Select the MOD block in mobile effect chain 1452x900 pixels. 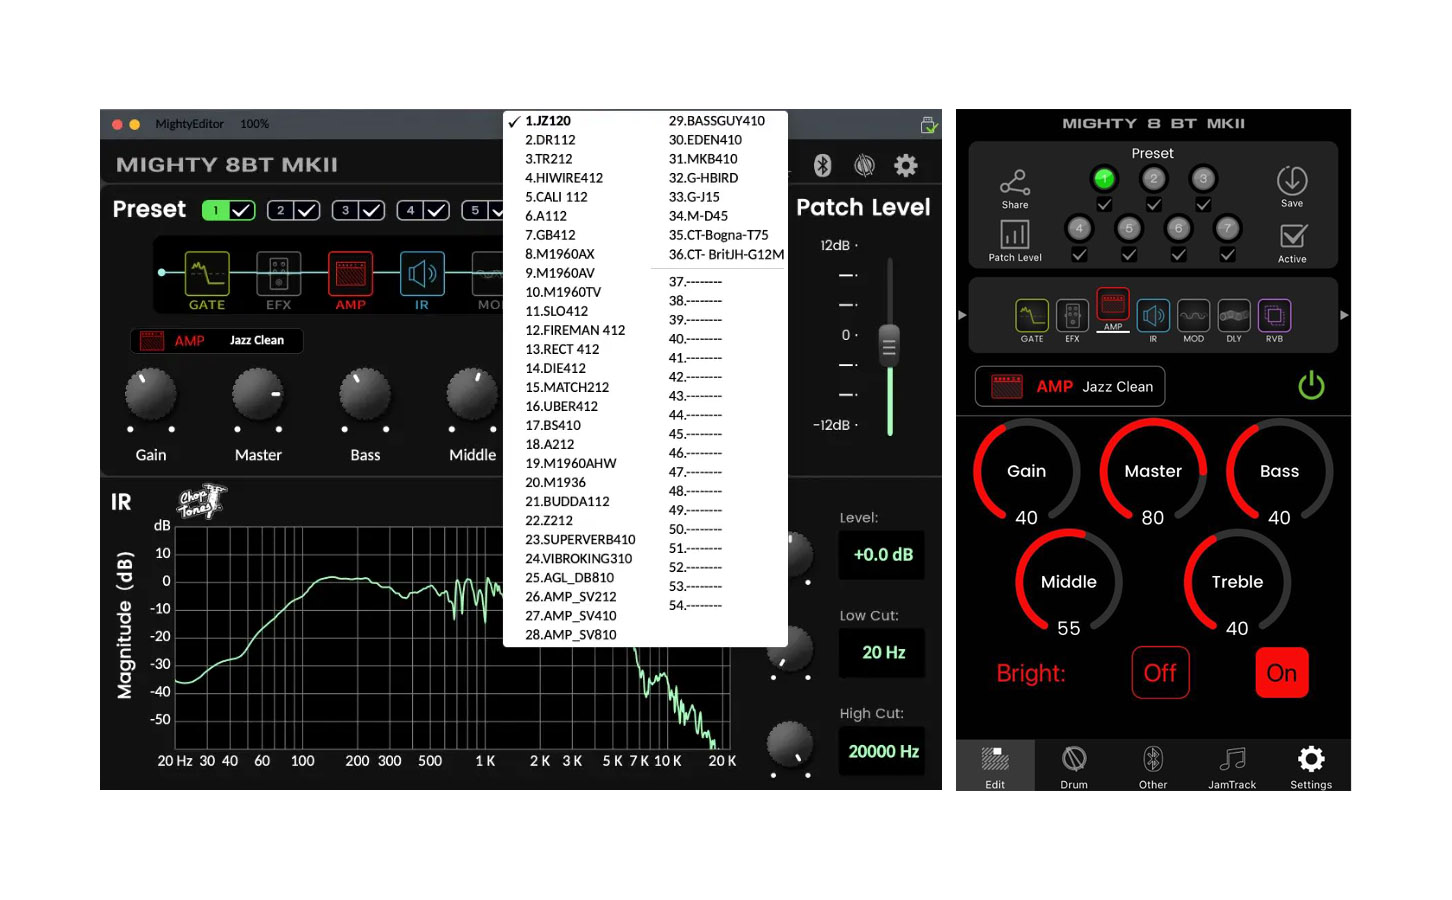pos(1194,316)
